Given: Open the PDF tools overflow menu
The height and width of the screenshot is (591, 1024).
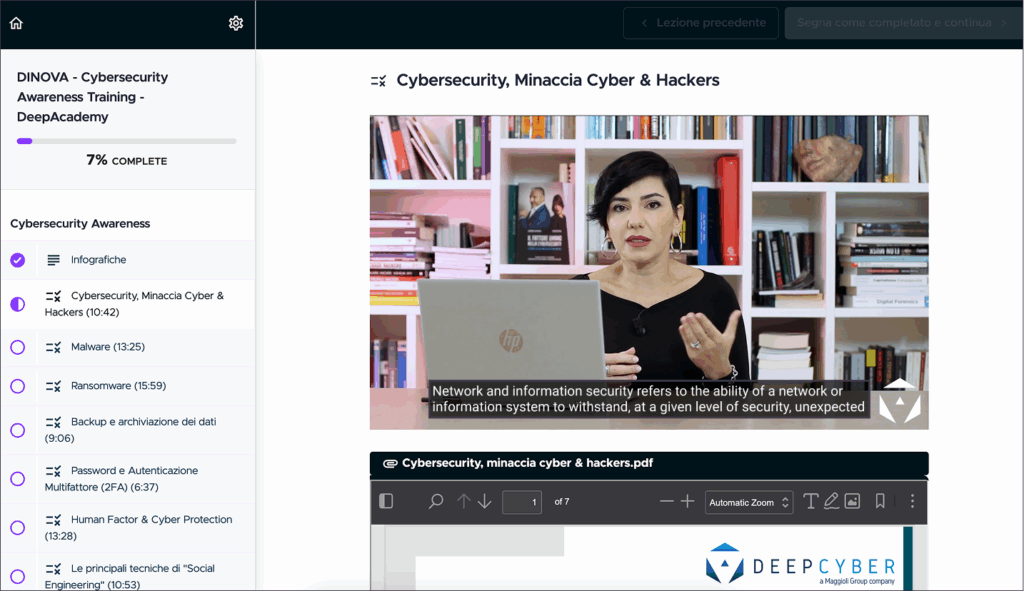Looking at the screenshot, I should (912, 501).
